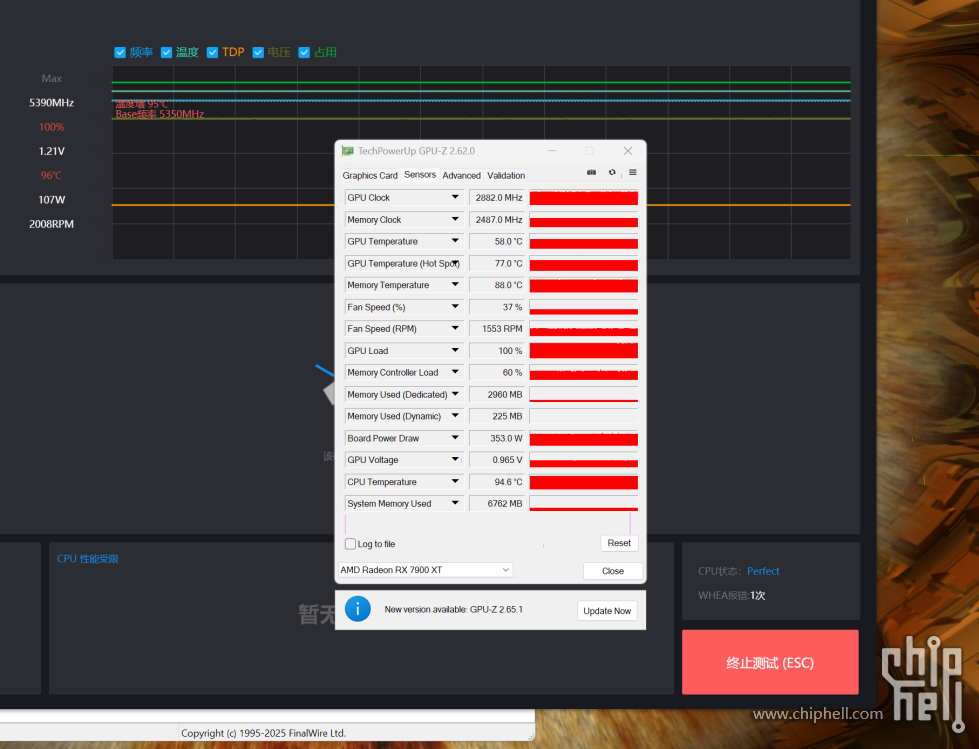This screenshot has width=979, height=749.
Task: Click the GPU-Z screenshot camera icon
Action: tap(591, 172)
